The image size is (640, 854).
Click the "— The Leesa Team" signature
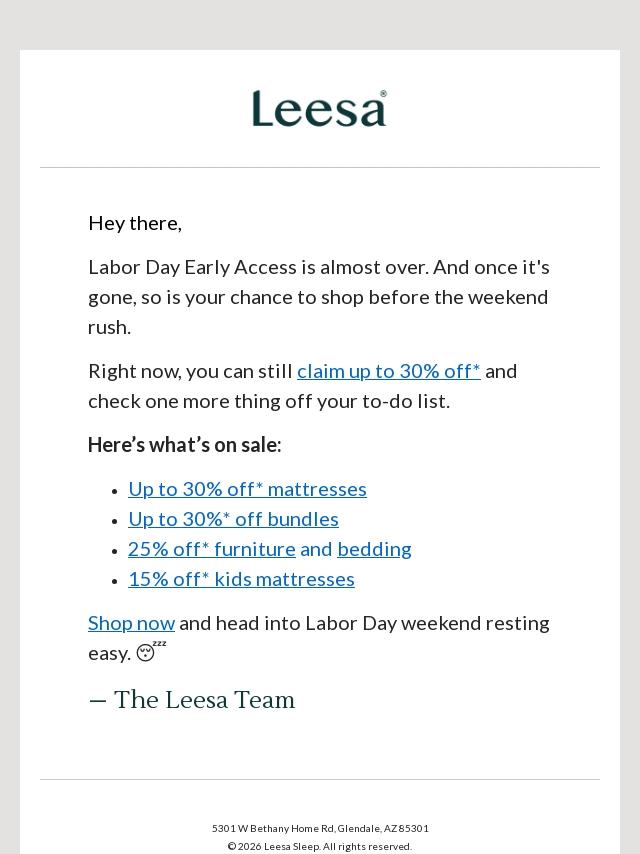[x=192, y=700]
